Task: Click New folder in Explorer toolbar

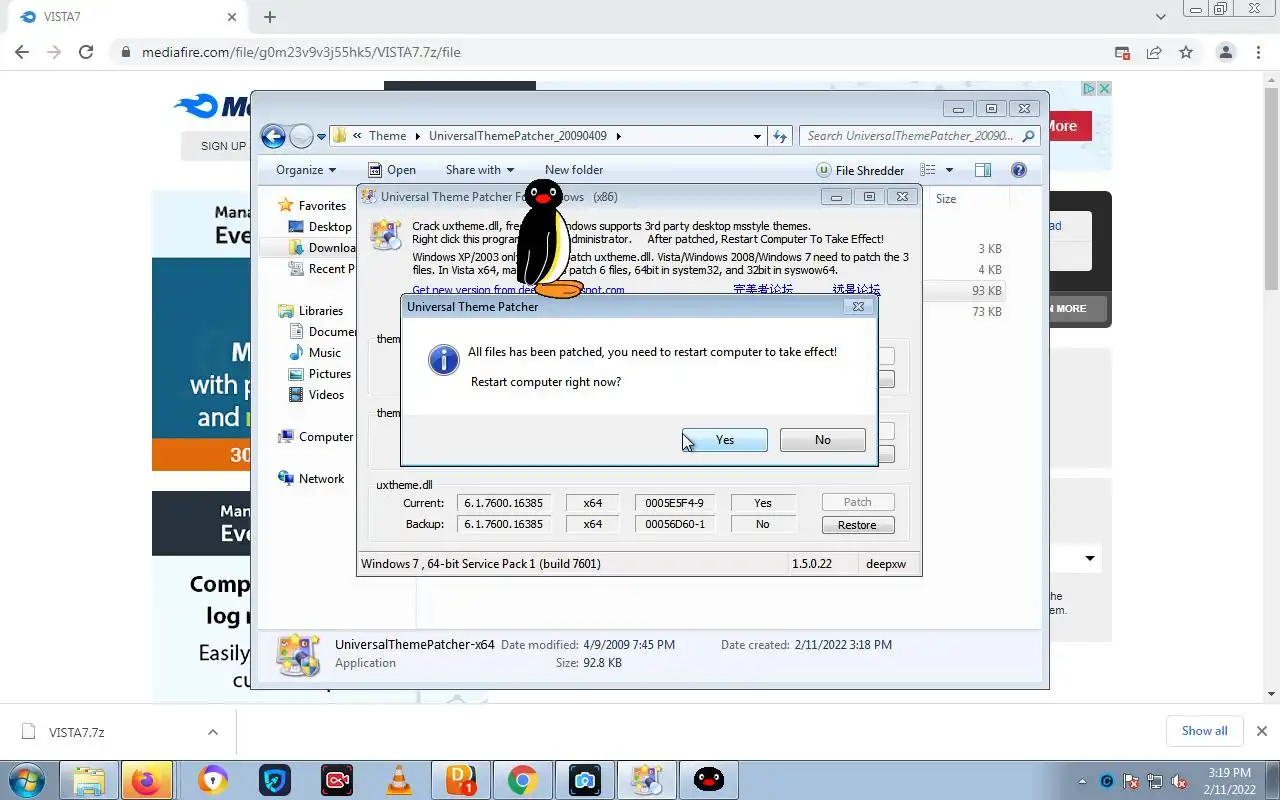Action: point(574,170)
